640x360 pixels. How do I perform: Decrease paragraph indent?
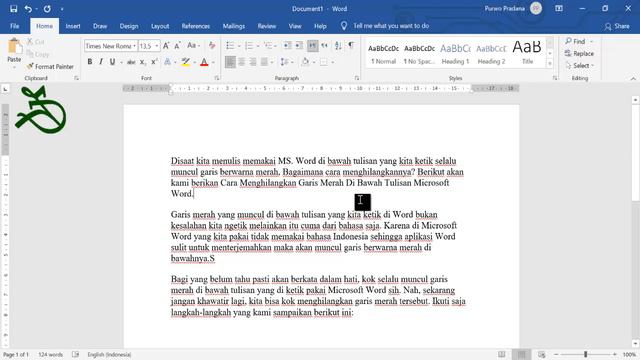287,46
